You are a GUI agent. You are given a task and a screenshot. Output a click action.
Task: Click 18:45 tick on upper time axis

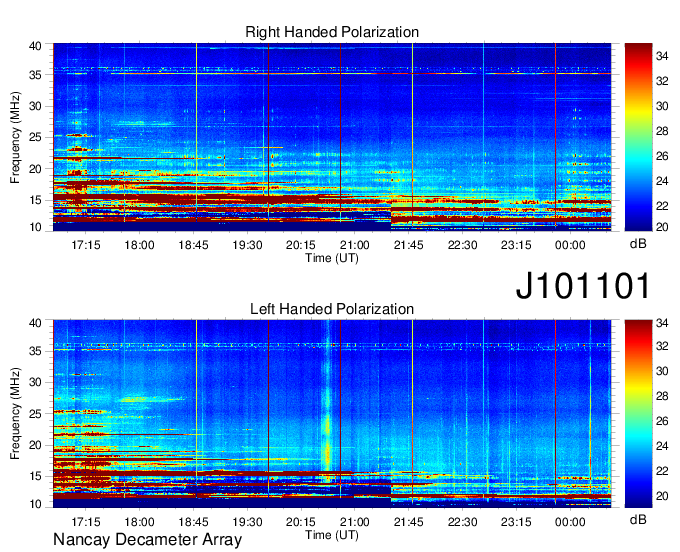[193, 245]
